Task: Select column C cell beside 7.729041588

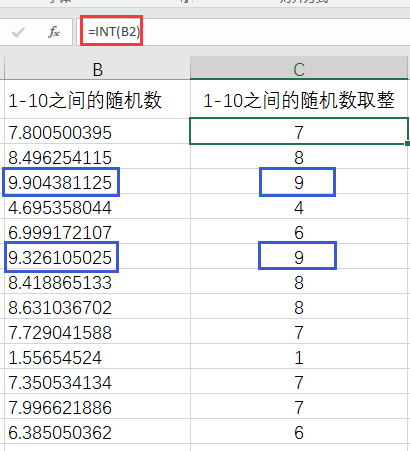Action: click(299, 332)
